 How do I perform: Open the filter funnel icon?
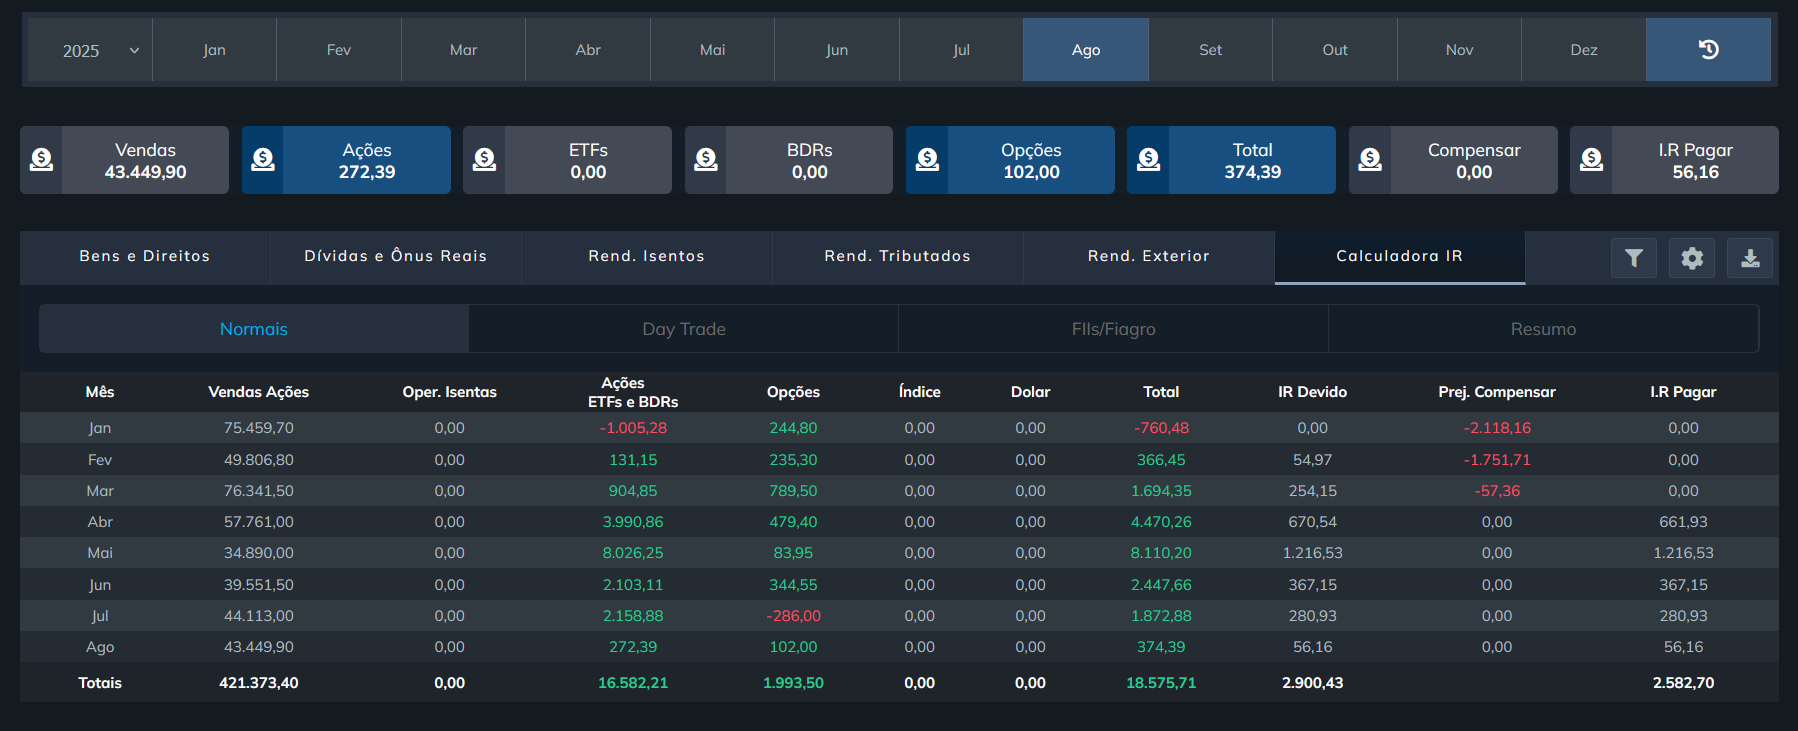[x=1634, y=258]
